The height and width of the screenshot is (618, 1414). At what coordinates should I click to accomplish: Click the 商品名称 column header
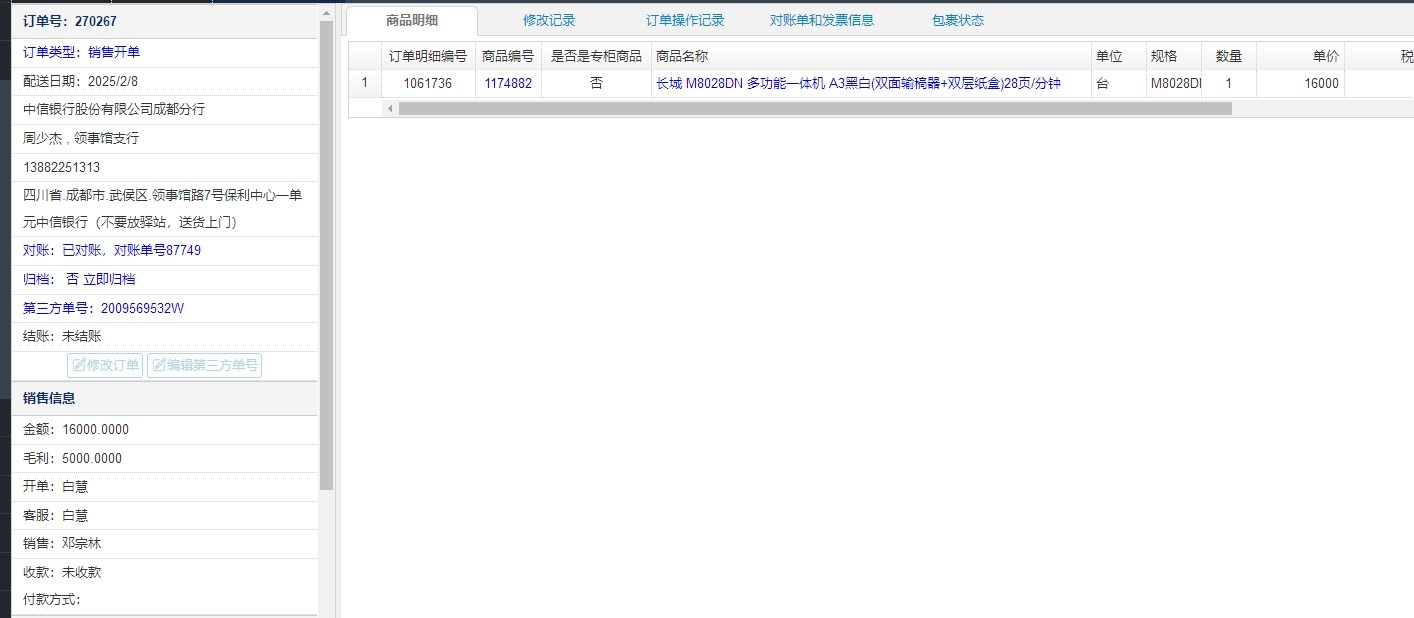(x=871, y=56)
